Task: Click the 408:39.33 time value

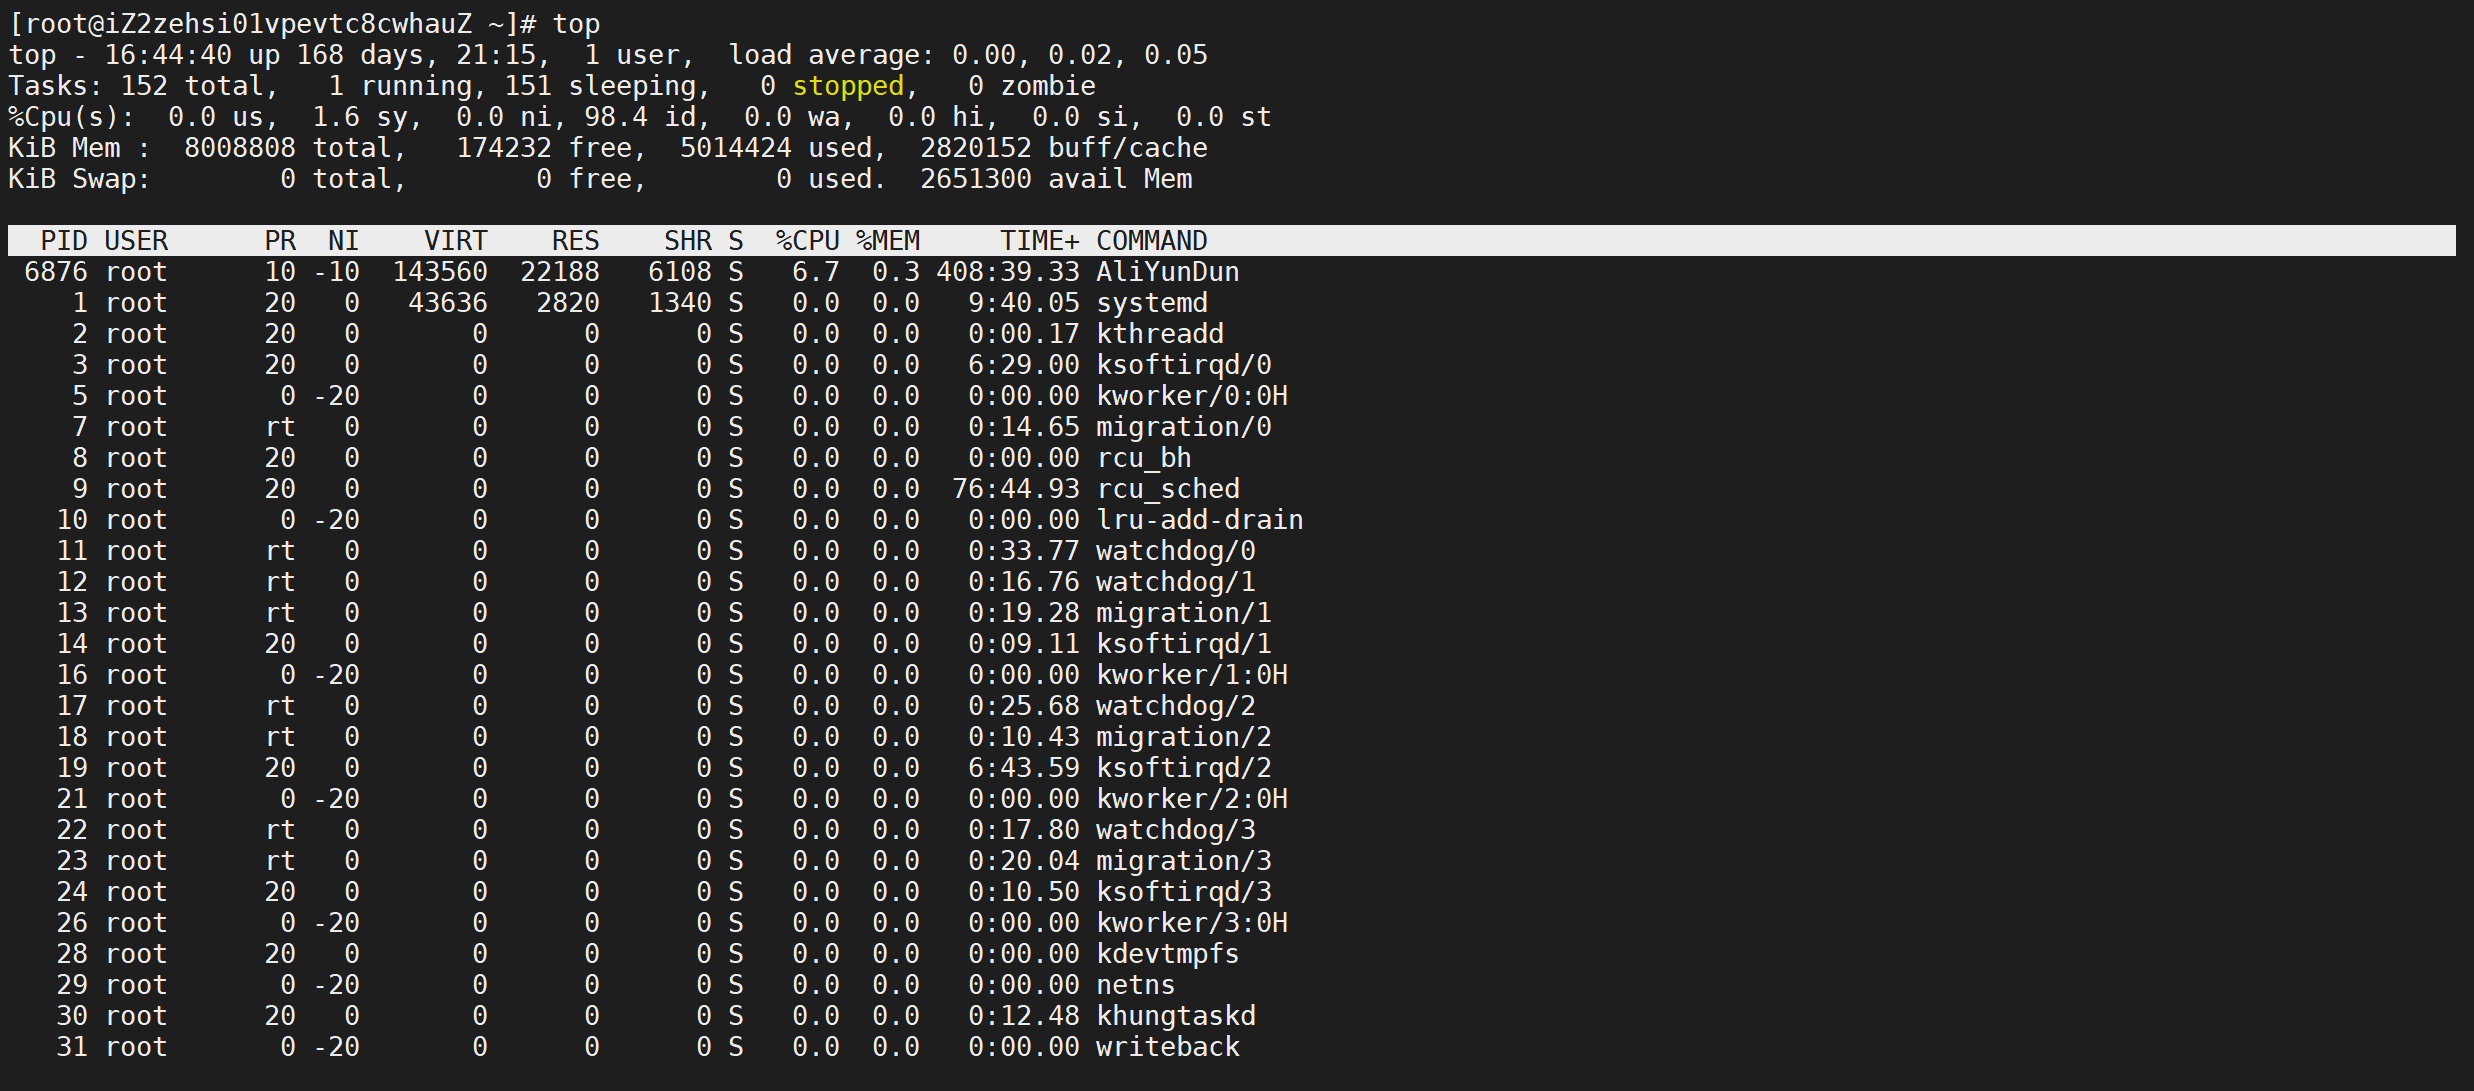Action: point(1008,272)
